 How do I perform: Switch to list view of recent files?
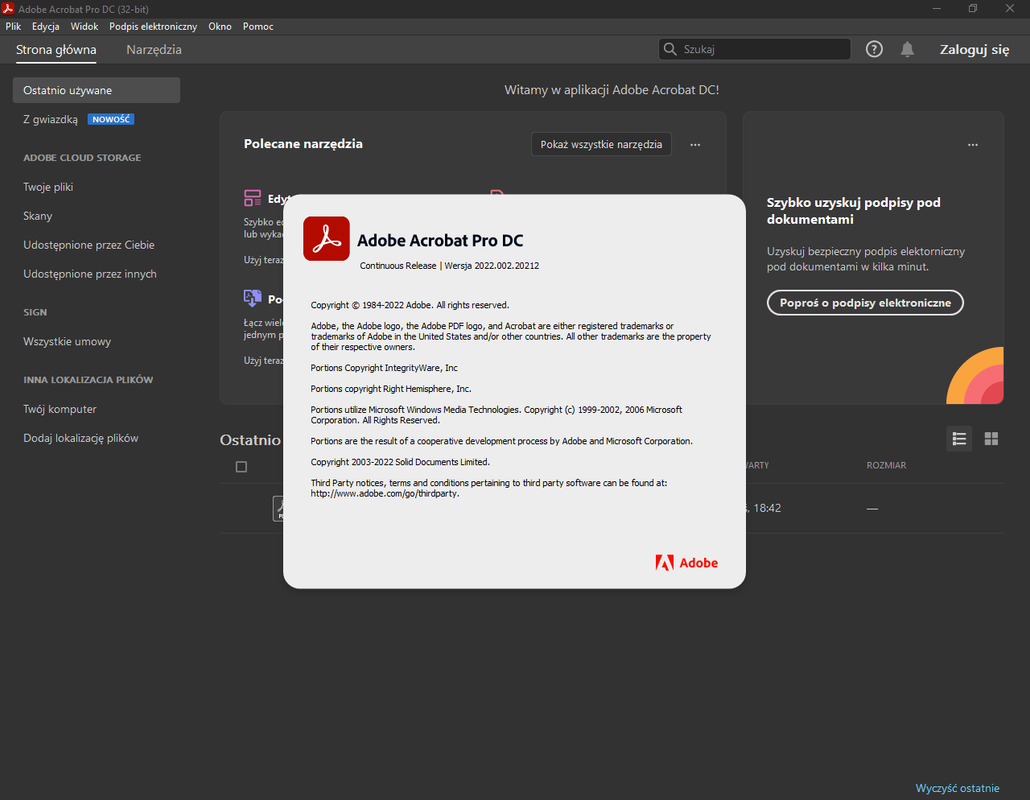959,439
